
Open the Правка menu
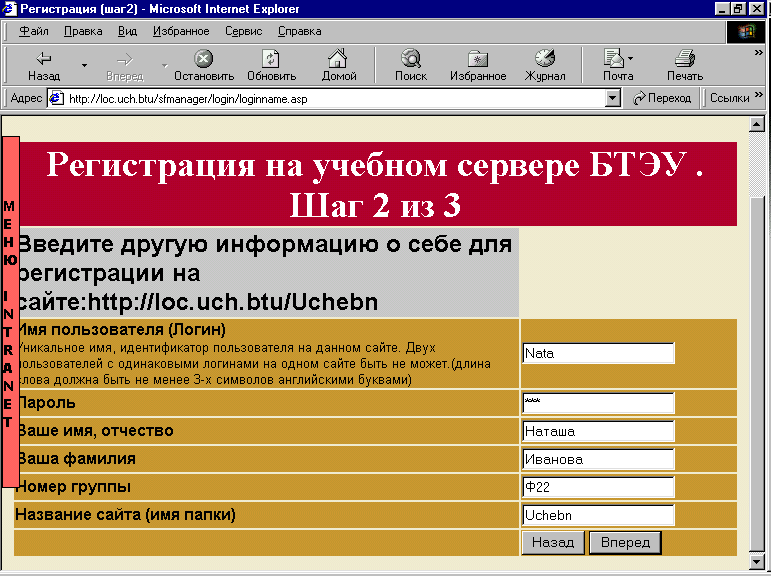pyautogui.click(x=83, y=31)
